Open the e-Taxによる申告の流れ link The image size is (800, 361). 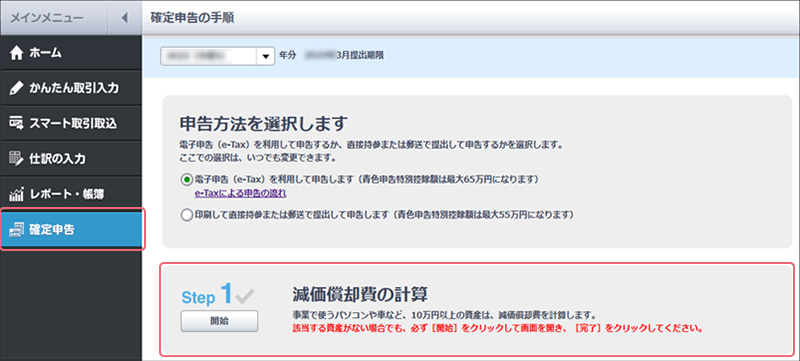click(240, 193)
